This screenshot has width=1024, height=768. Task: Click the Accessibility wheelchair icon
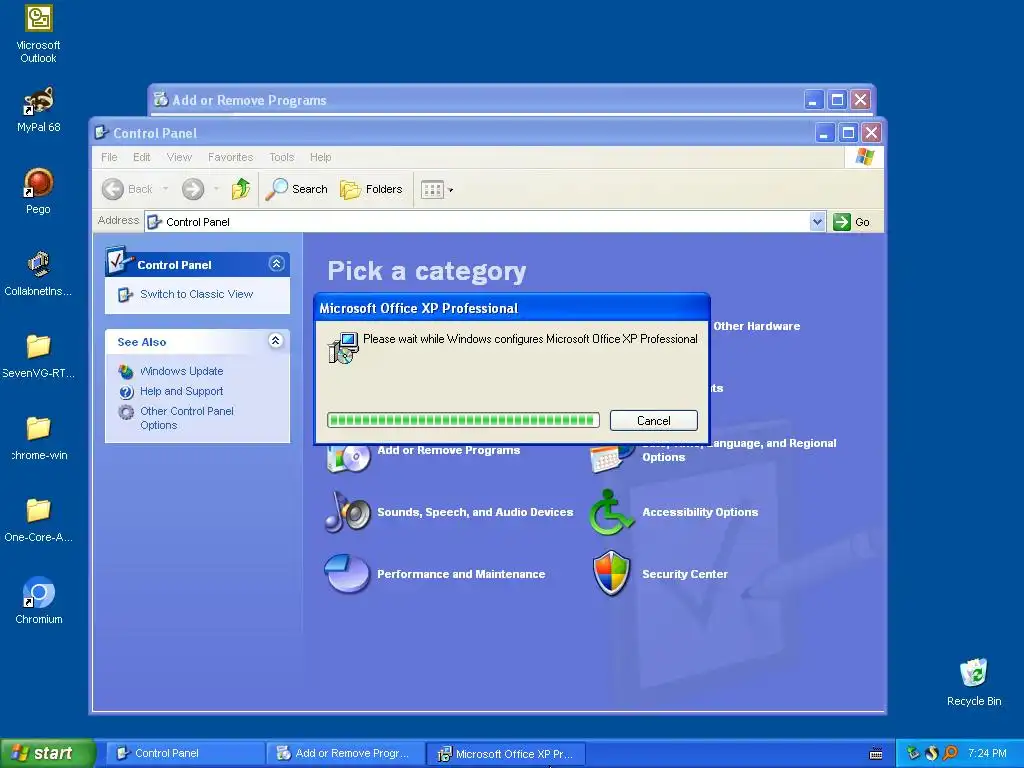tap(611, 512)
